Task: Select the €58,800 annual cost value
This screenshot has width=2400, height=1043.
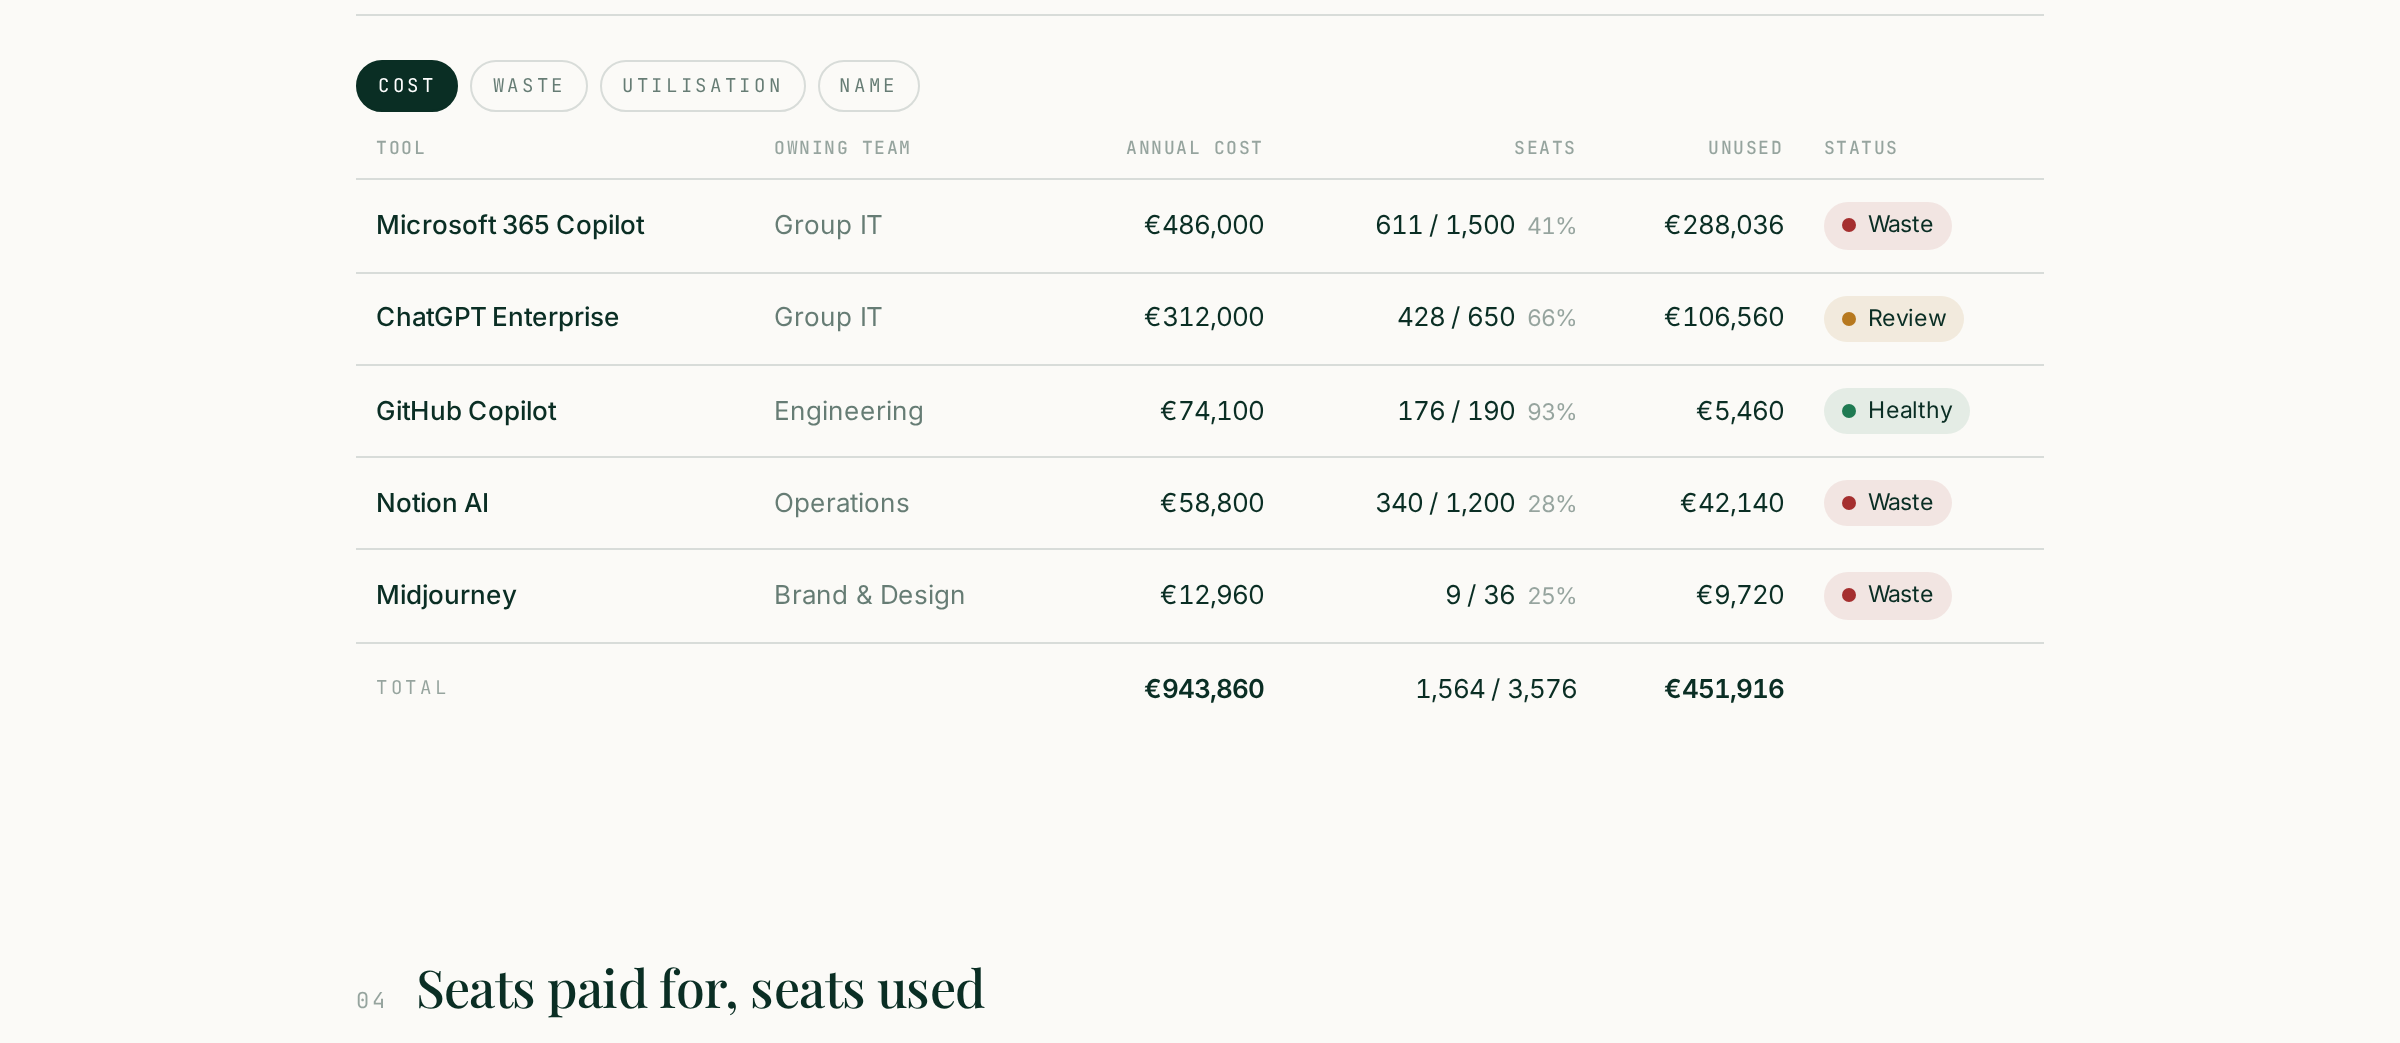Action: tap(1212, 503)
